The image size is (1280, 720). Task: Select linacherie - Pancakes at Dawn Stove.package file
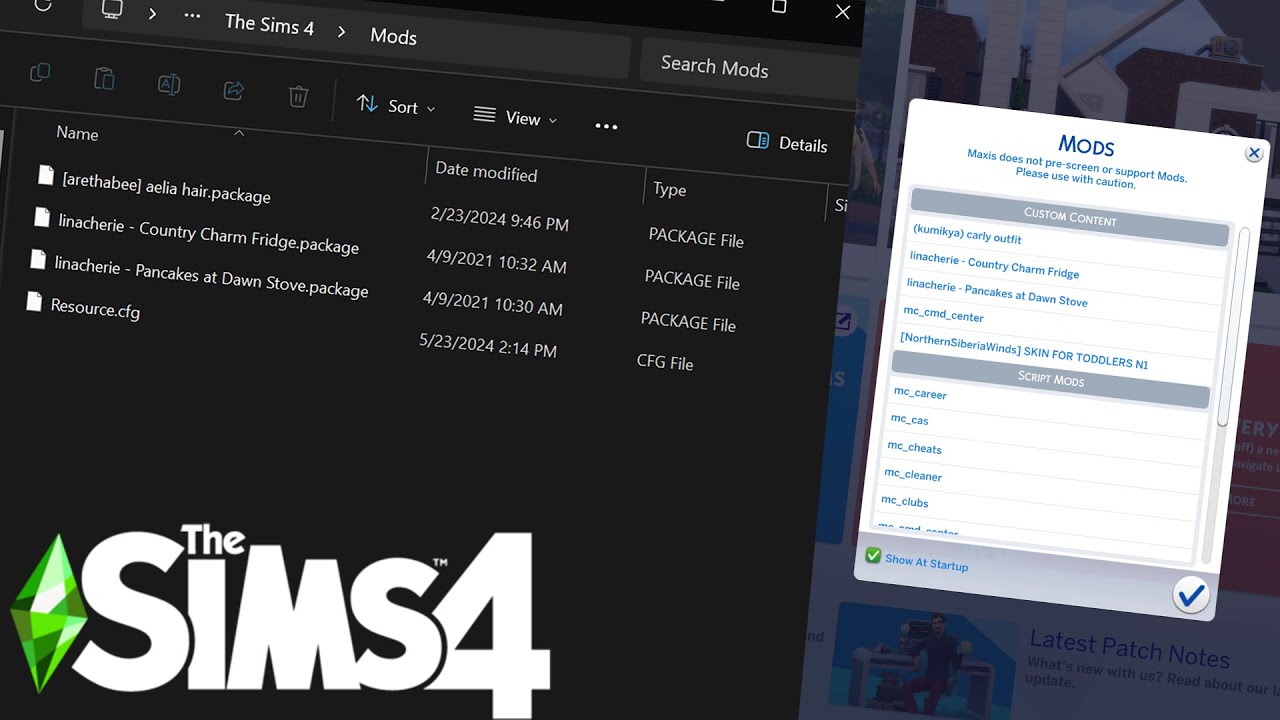[211, 275]
